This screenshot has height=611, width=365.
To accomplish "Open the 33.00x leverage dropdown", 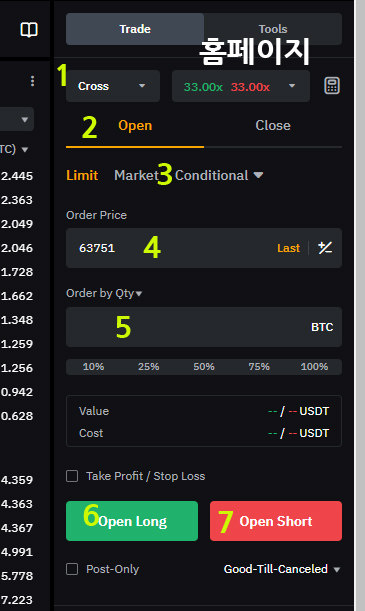I will [241, 86].
